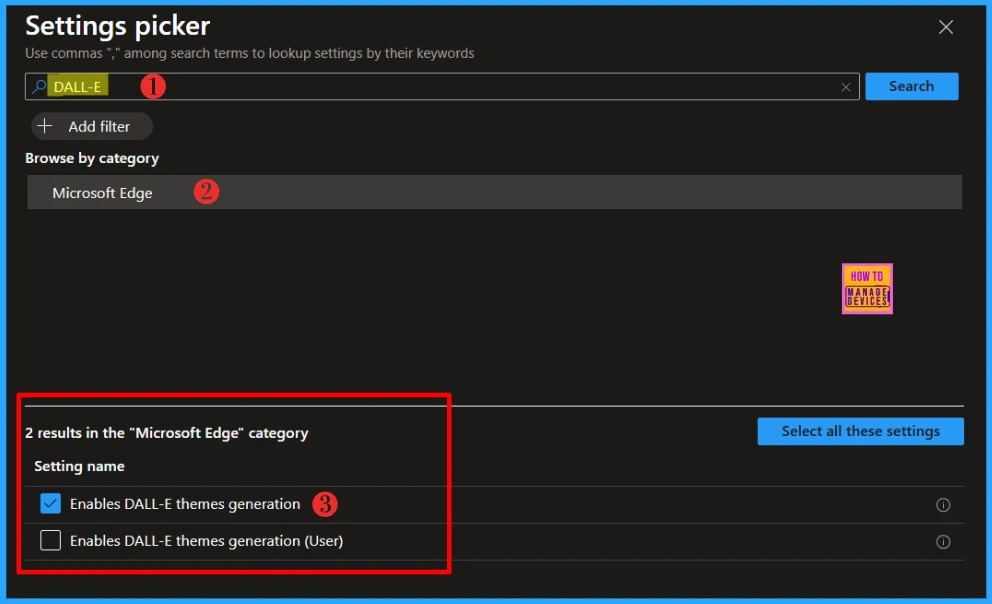Show info for DALL-E themes generation (User)
The height and width of the screenshot is (604, 992).
coord(943,541)
